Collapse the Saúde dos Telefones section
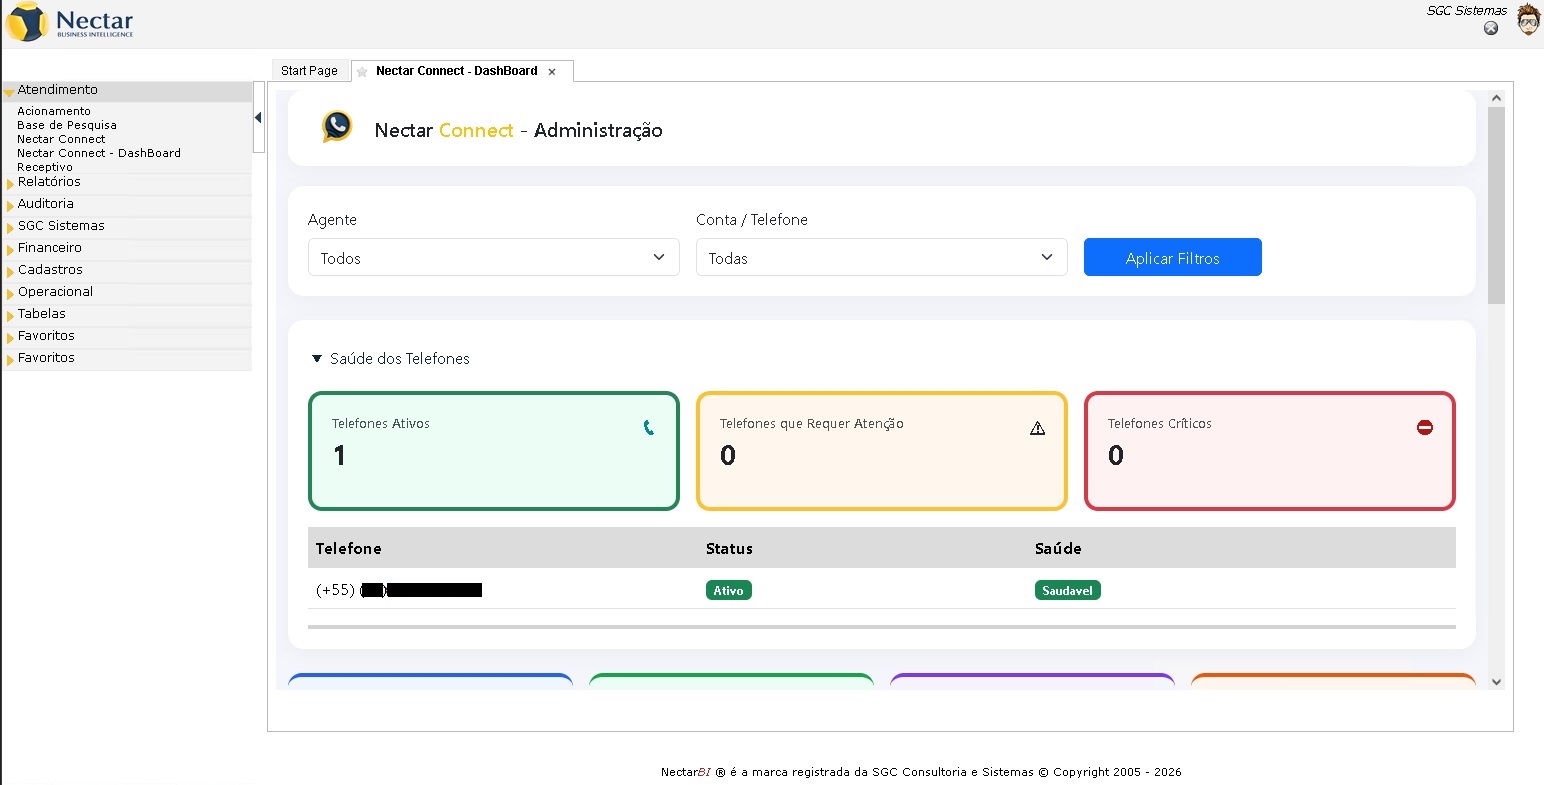 tap(317, 359)
